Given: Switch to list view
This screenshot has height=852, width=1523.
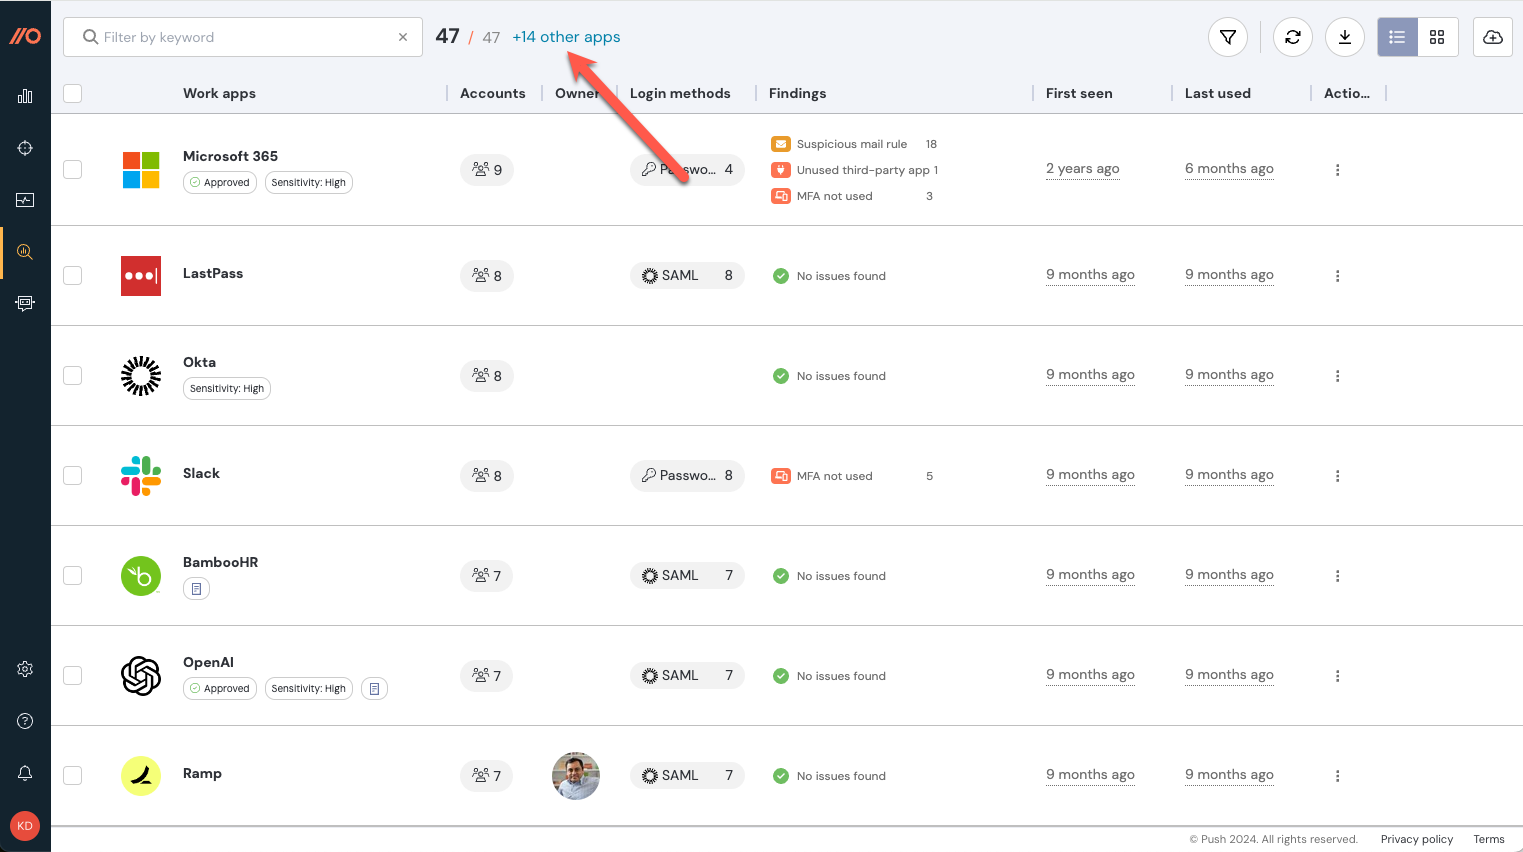Looking at the screenshot, I should coord(1397,37).
